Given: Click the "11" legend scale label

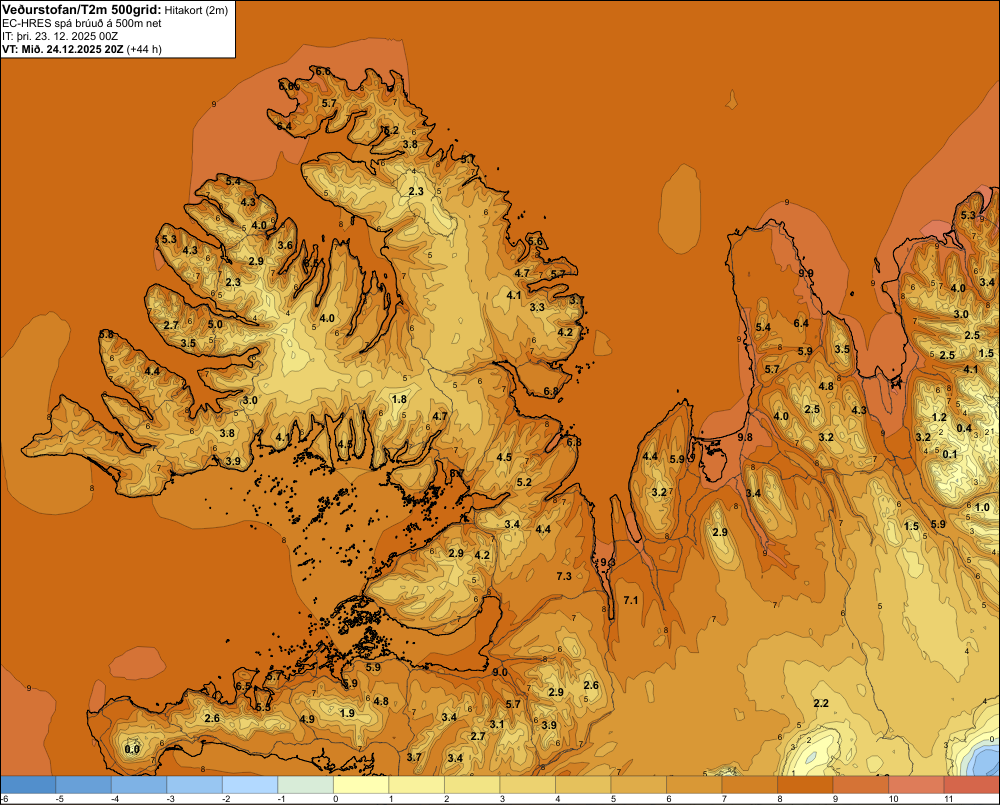Looking at the screenshot, I should click(948, 799).
